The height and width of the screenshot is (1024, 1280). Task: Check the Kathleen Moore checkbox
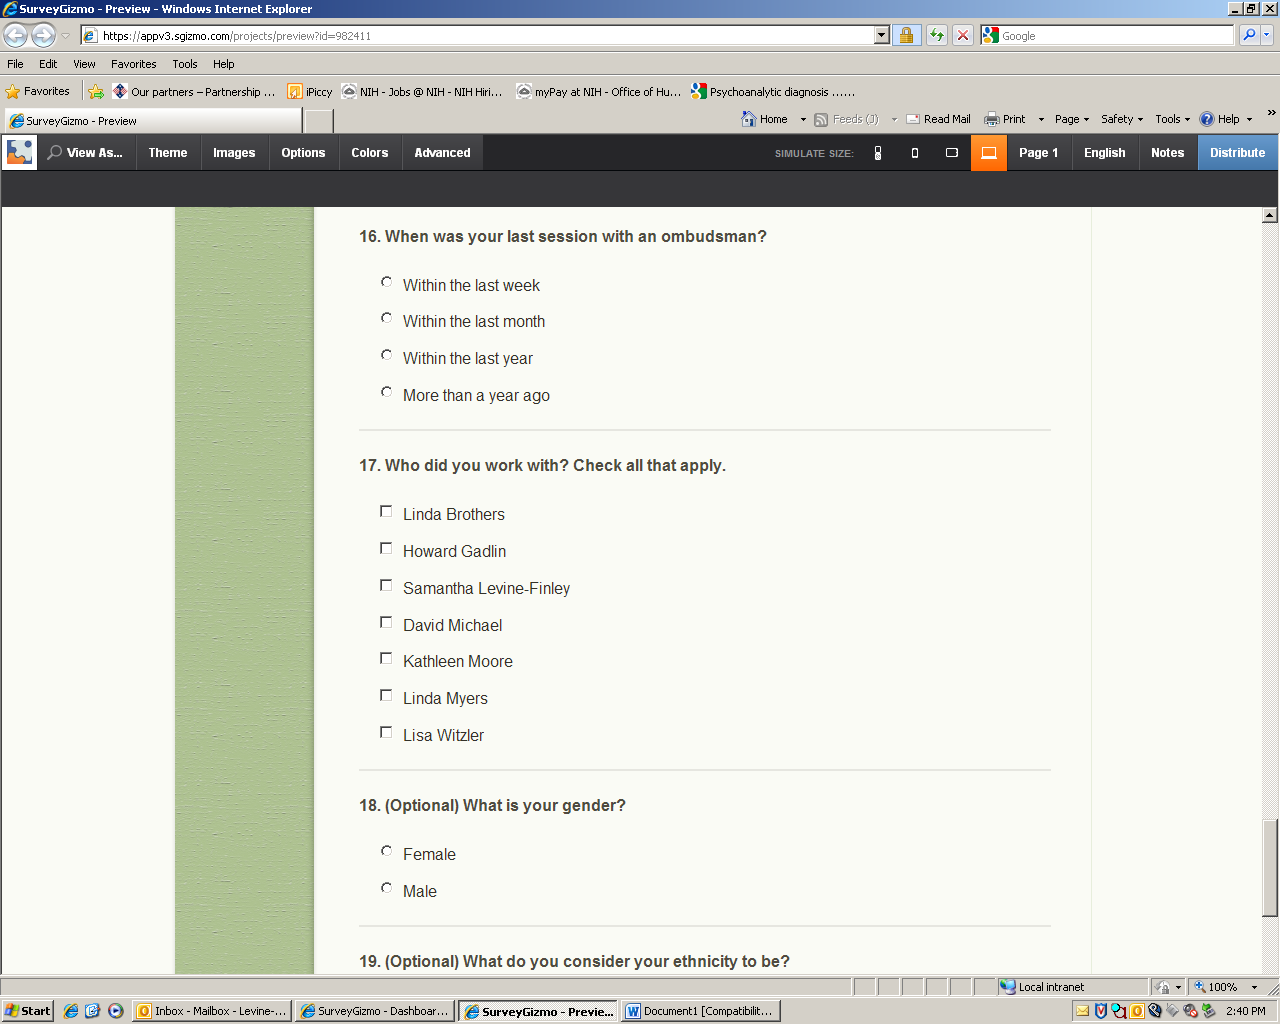tap(386, 658)
